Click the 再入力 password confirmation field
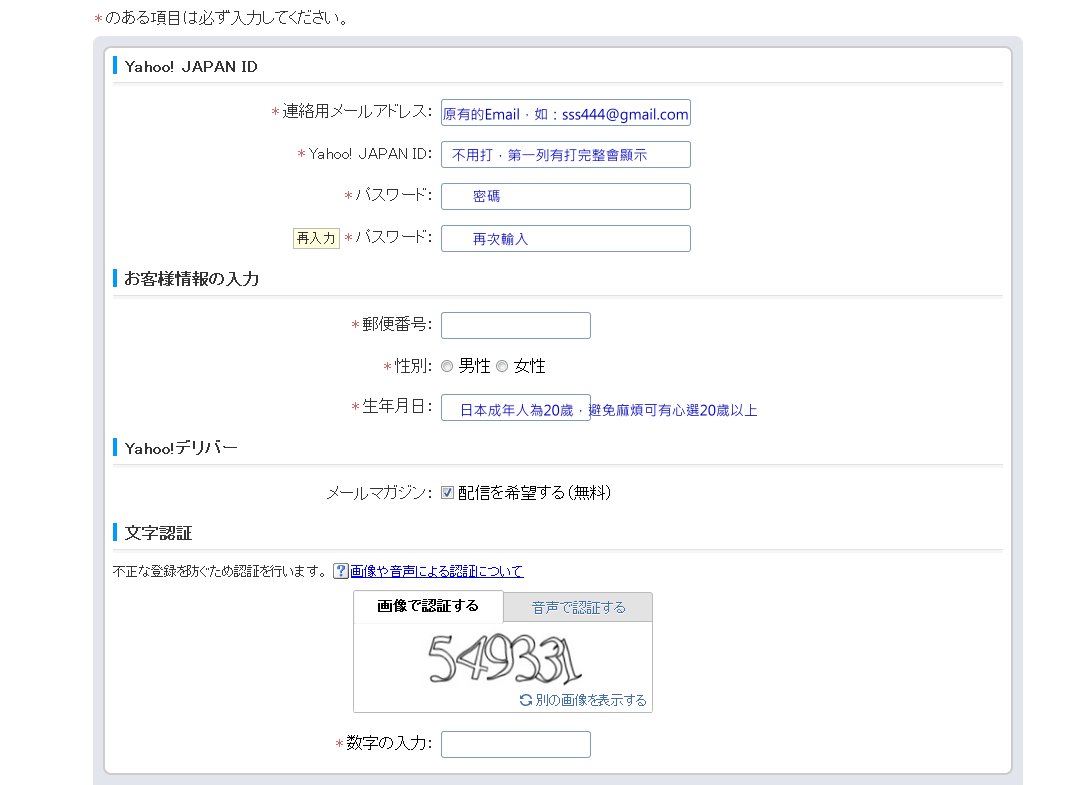 pyautogui.click(x=565, y=239)
